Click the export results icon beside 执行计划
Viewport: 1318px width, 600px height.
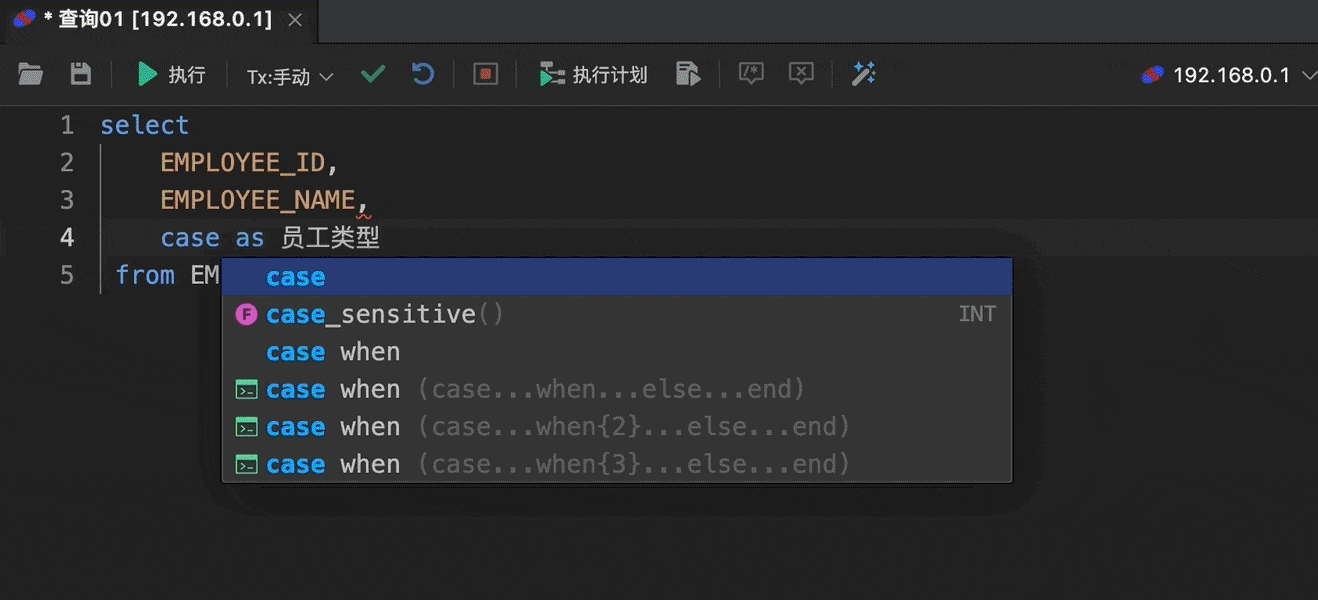click(688, 74)
